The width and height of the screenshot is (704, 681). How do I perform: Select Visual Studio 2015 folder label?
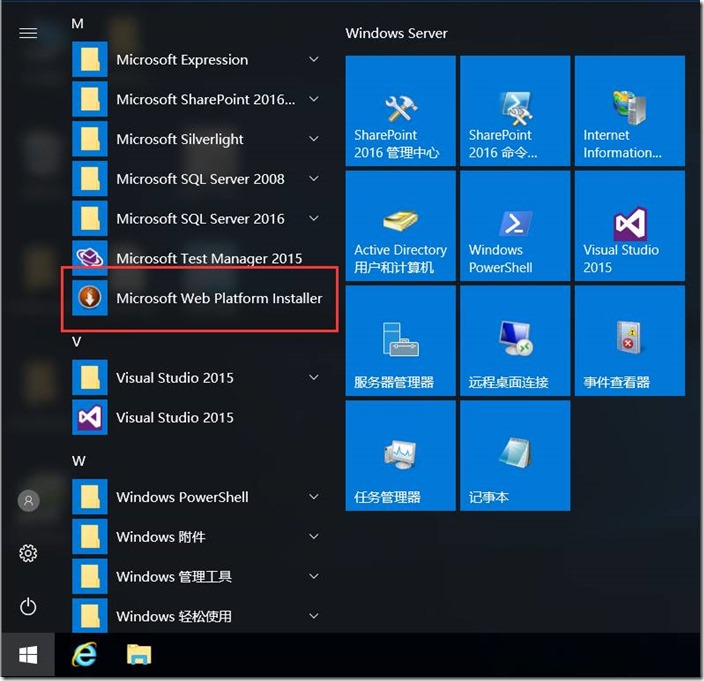tap(175, 378)
